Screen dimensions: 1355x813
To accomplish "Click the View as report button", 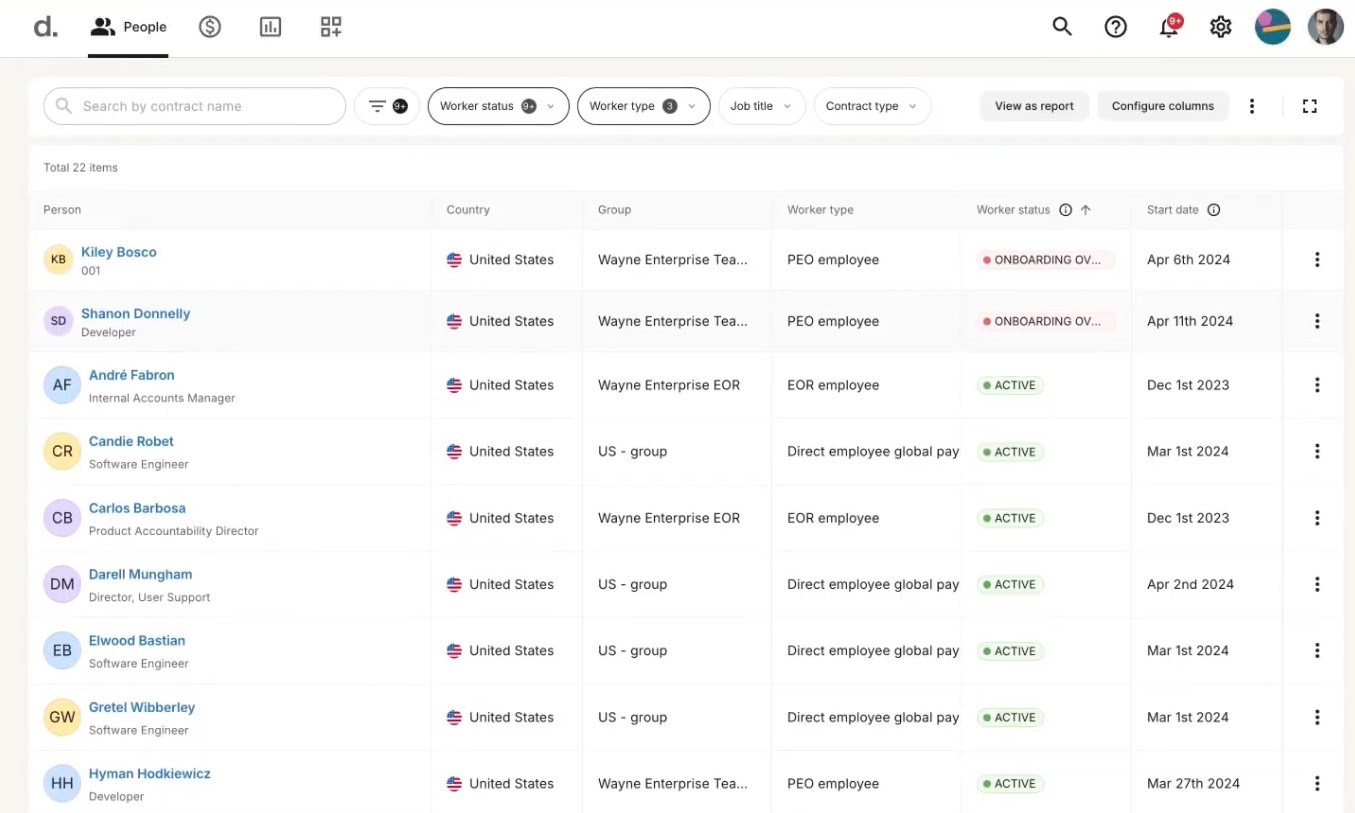I will pyautogui.click(x=1034, y=105).
